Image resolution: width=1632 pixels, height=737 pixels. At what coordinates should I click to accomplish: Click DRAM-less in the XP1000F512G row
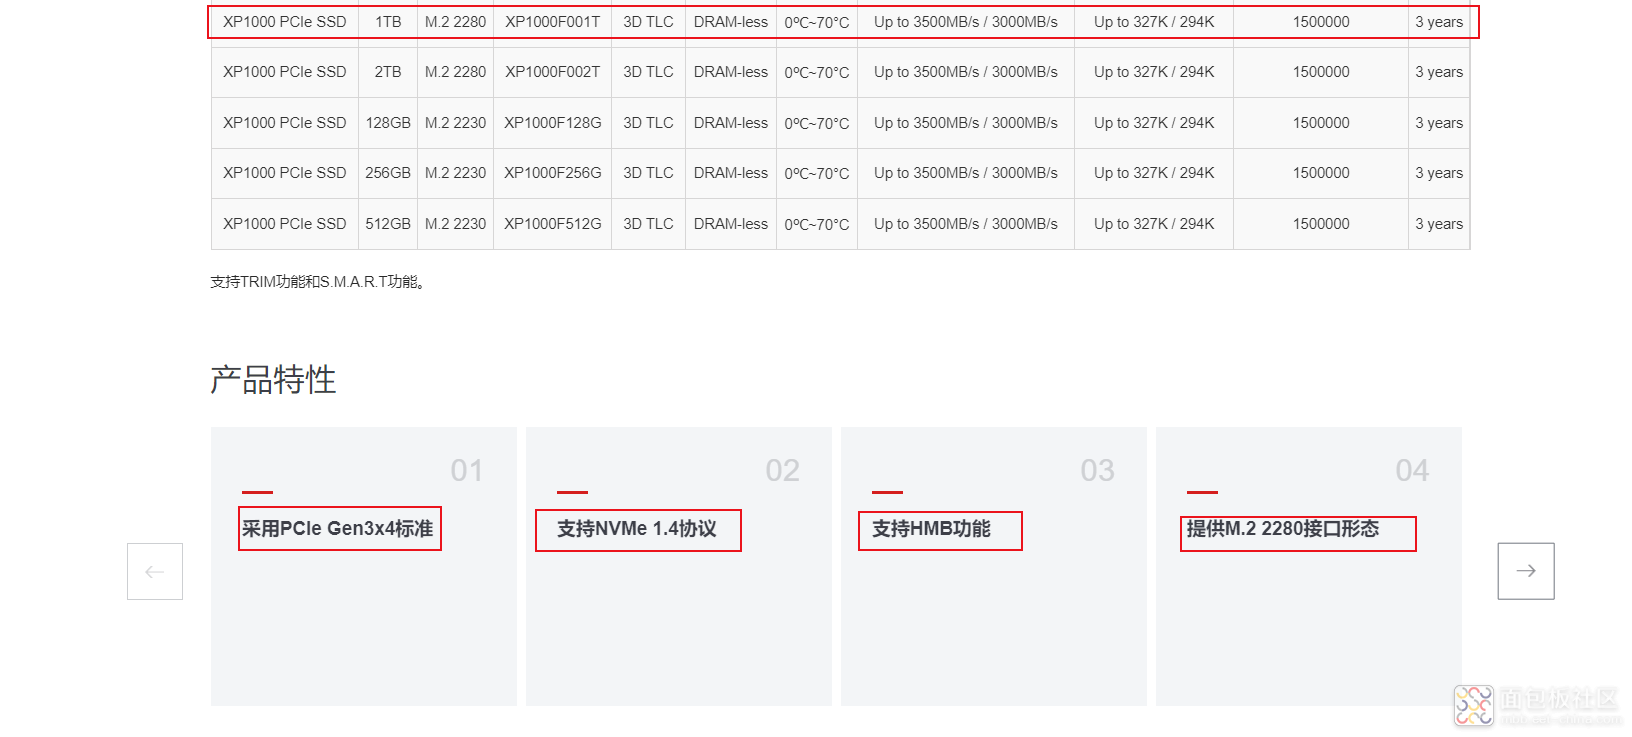click(x=731, y=224)
